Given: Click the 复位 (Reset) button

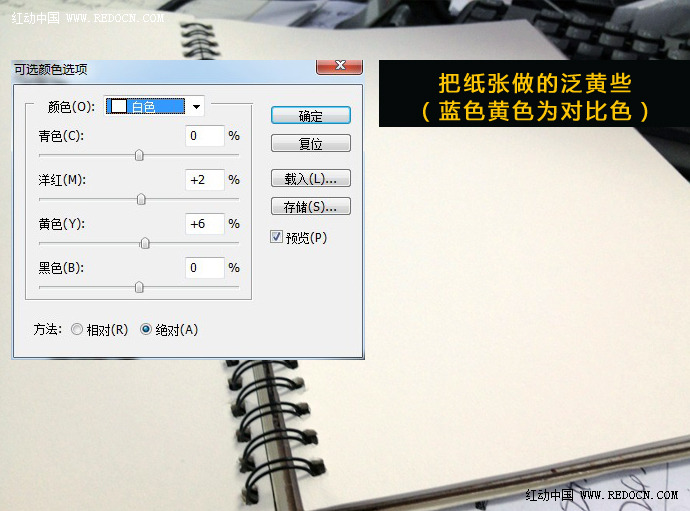Looking at the screenshot, I should pos(311,143).
